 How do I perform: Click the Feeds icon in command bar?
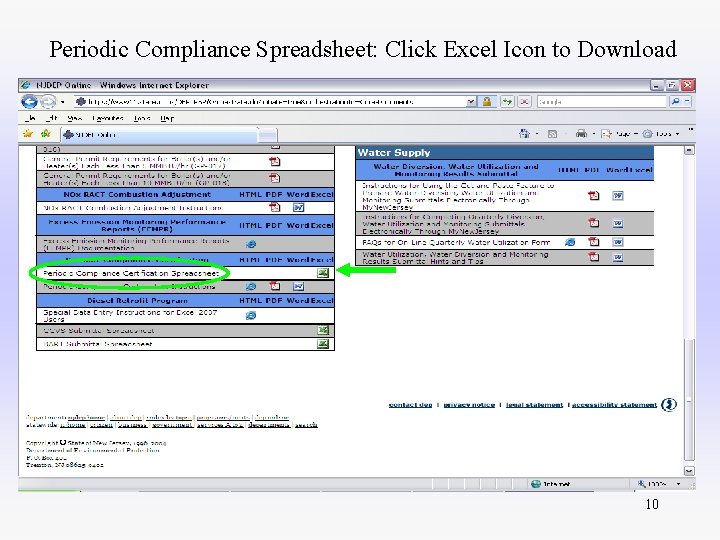[x=552, y=134]
